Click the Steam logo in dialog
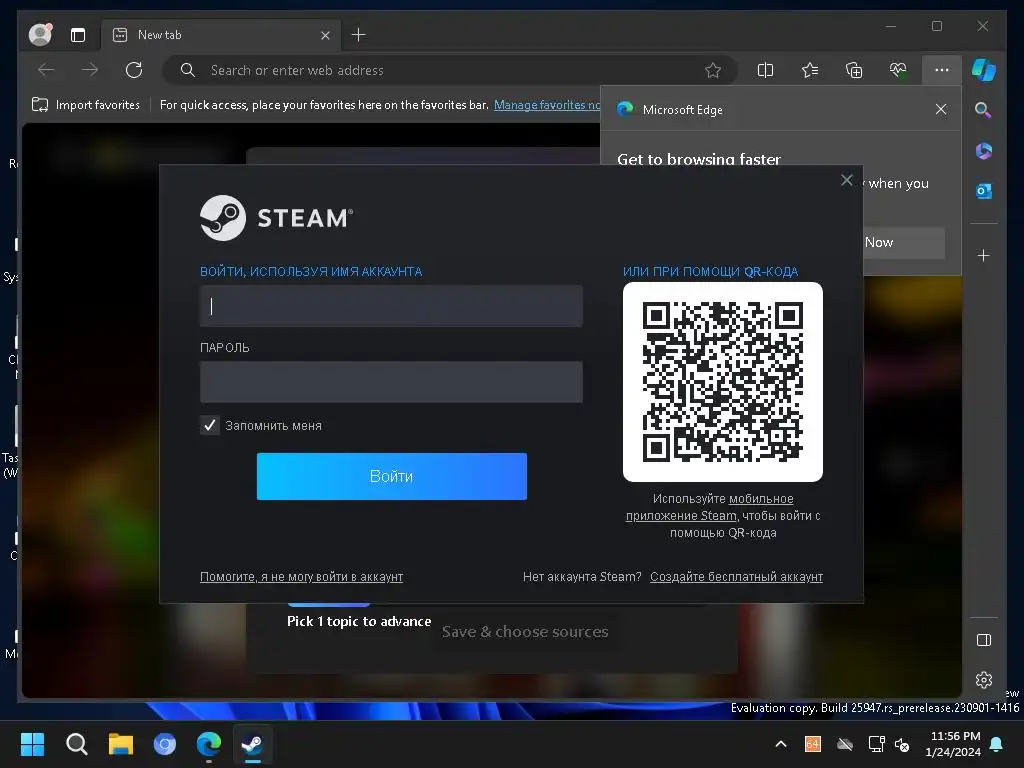The height and width of the screenshot is (768, 1024). pyautogui.click(x=276, y=217)
